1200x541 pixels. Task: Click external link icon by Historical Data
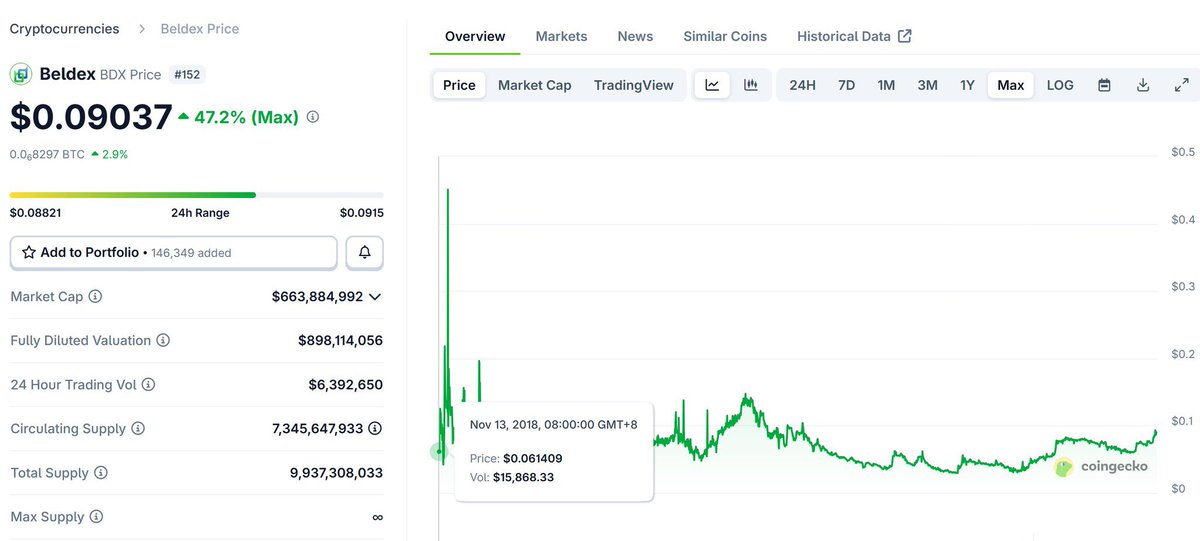point(905,36)
